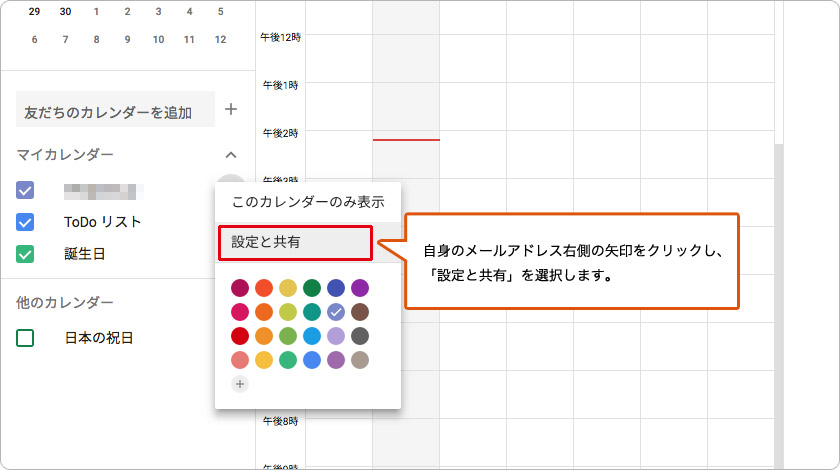
Task: Pick the checked lavender-blue swatch
Action: (x=336, y=312)
